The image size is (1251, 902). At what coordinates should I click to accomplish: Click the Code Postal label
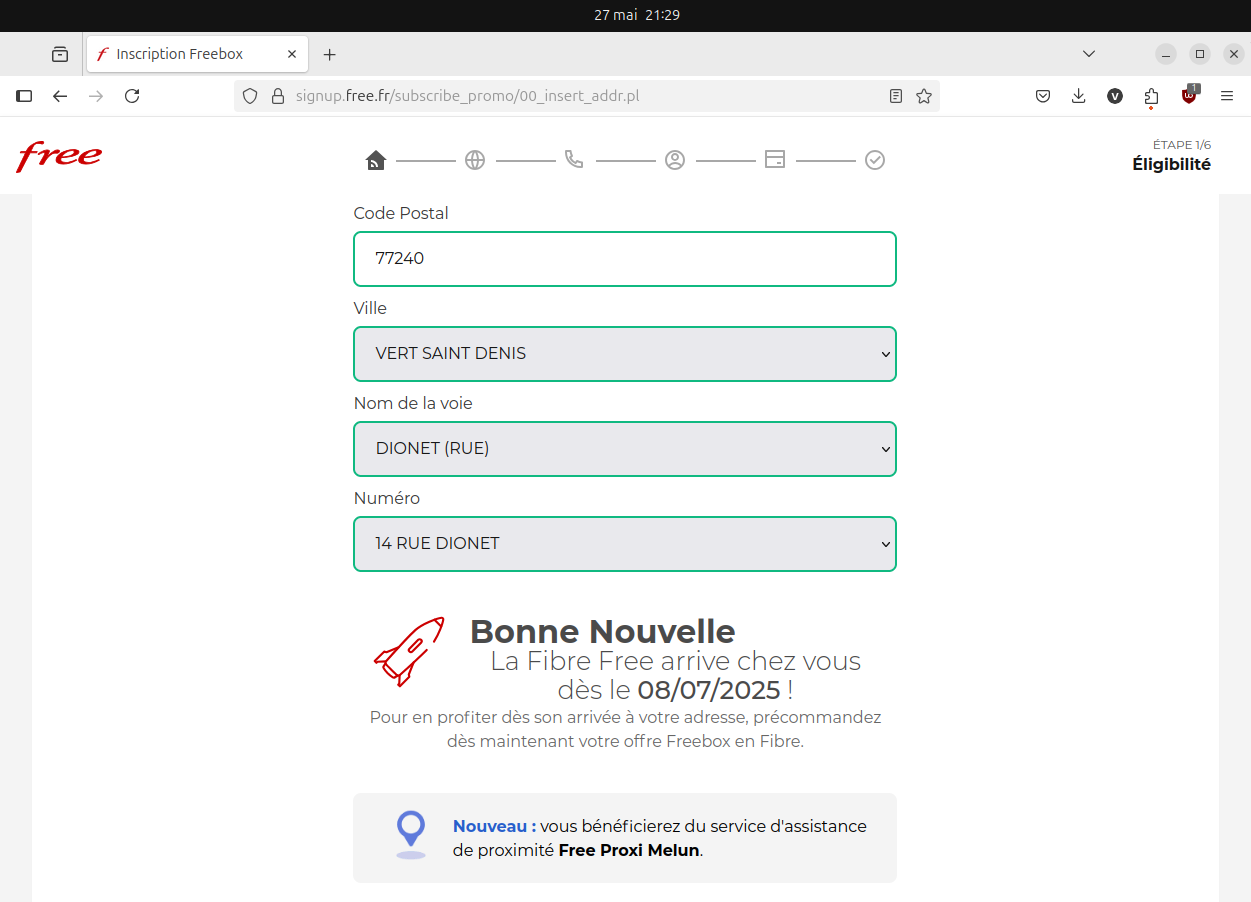click(x=401, y=213)
